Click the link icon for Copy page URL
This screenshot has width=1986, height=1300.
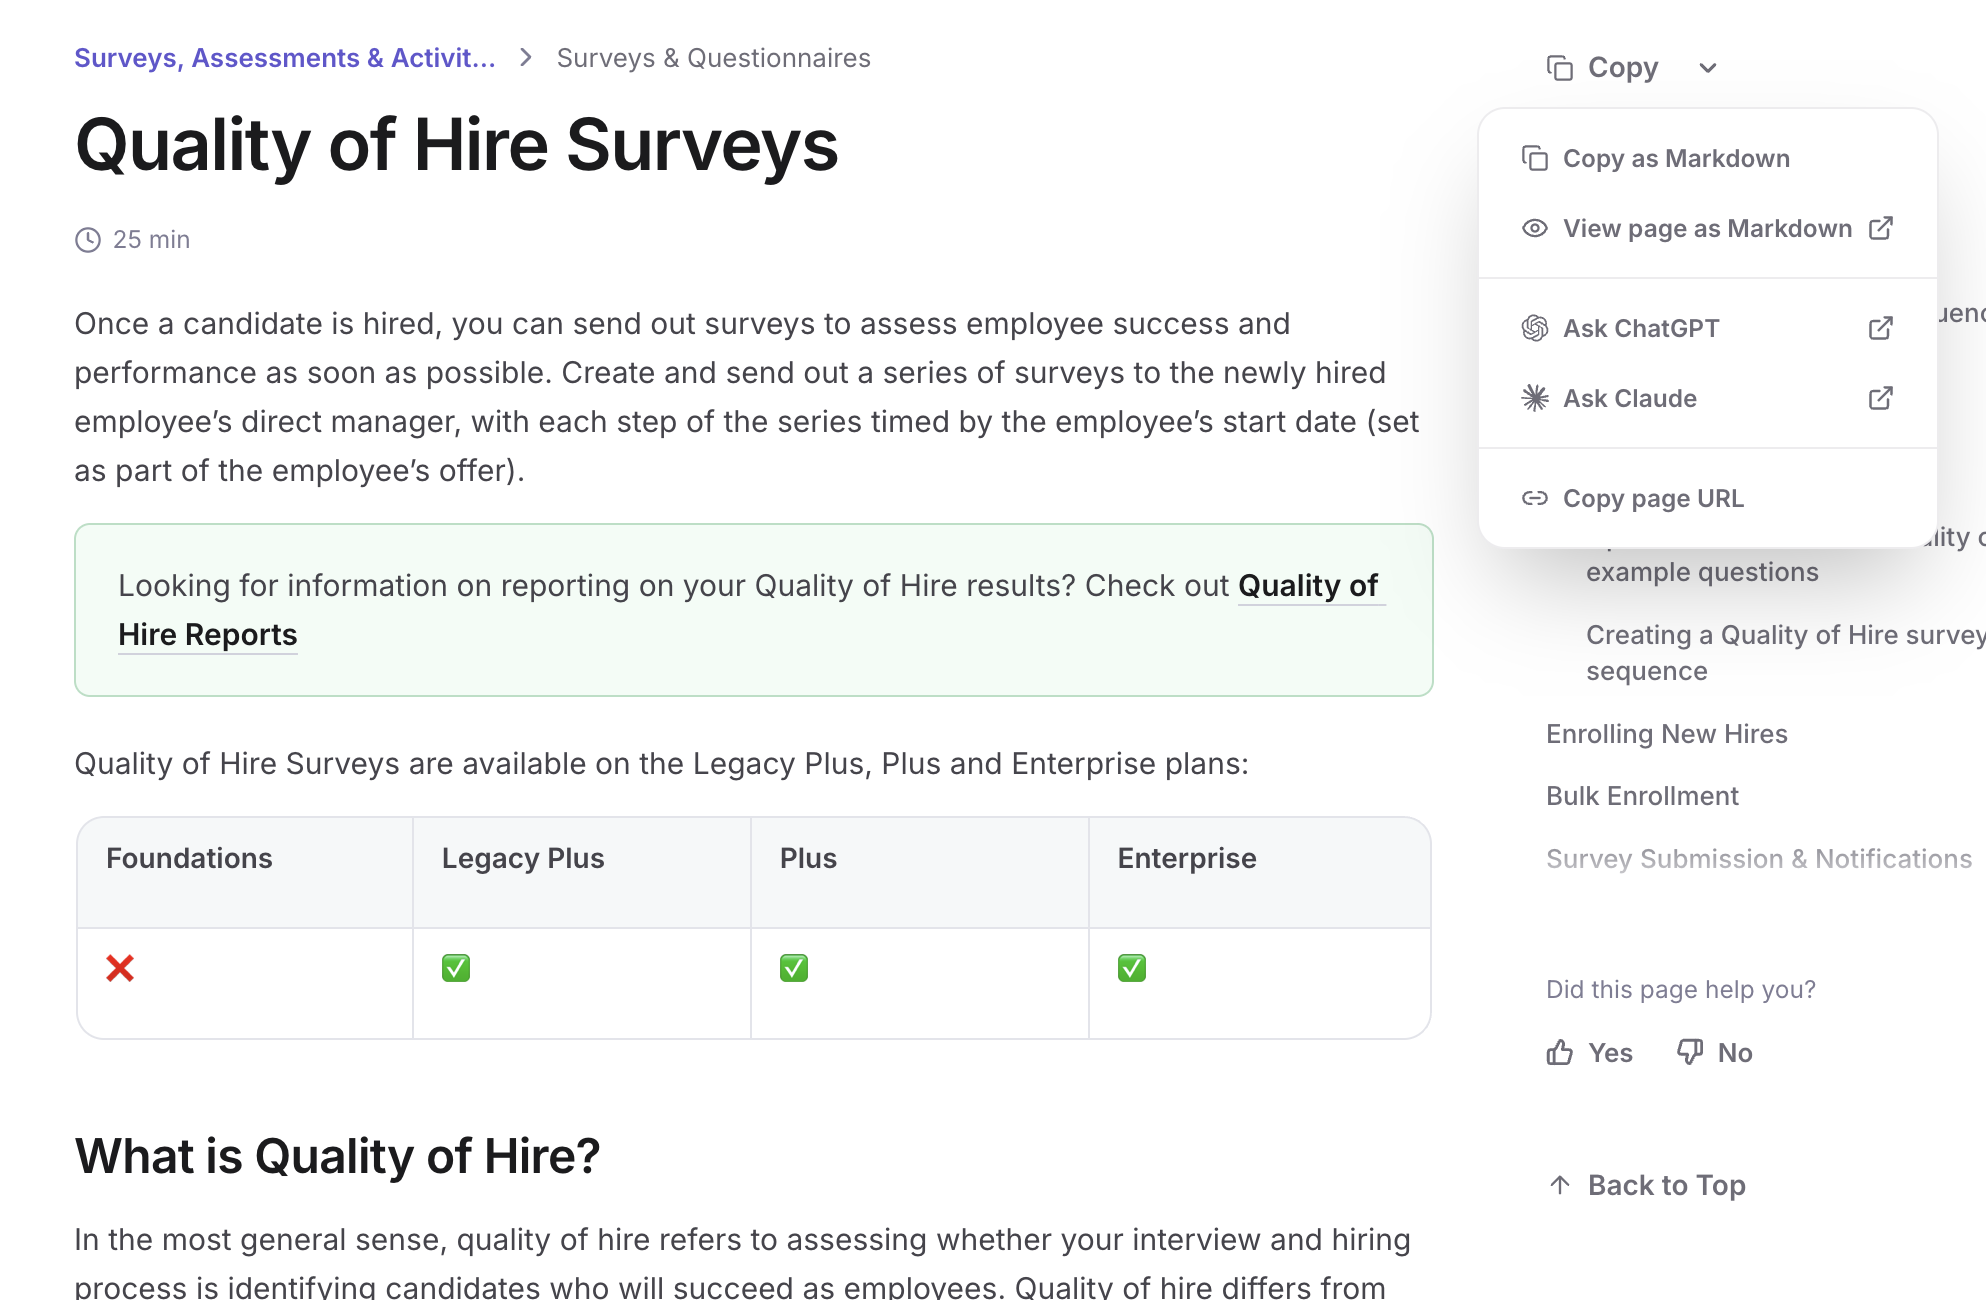pyautogui.click(x=1535, y=498)
